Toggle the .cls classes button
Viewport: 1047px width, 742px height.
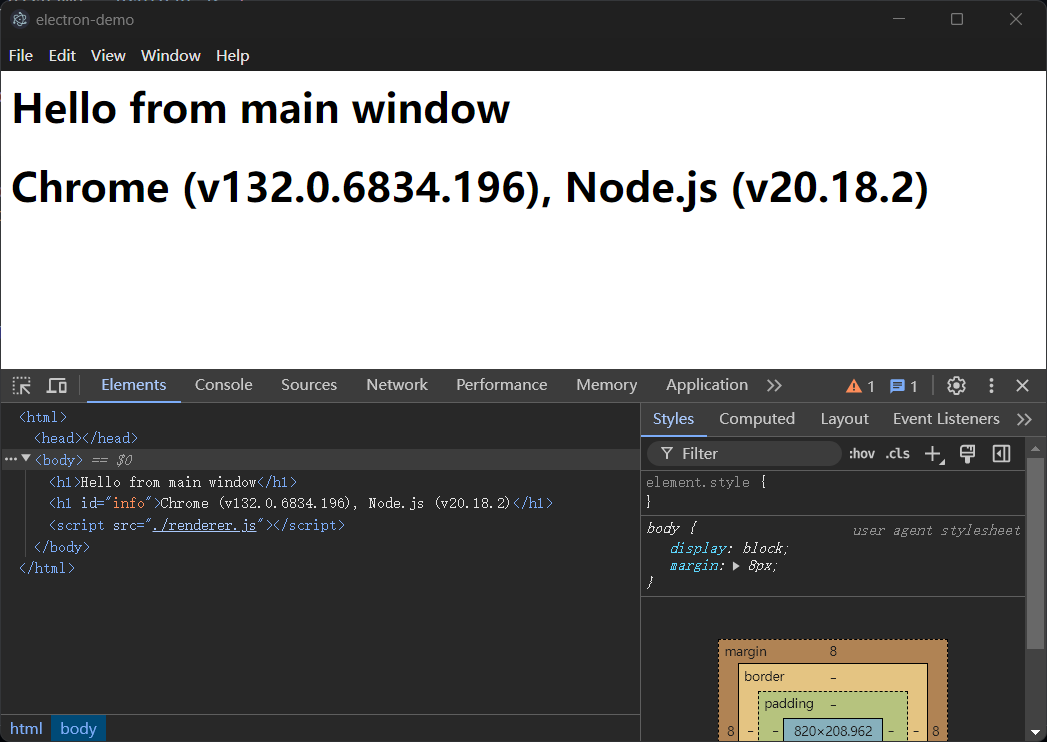[x=897, y=453]
